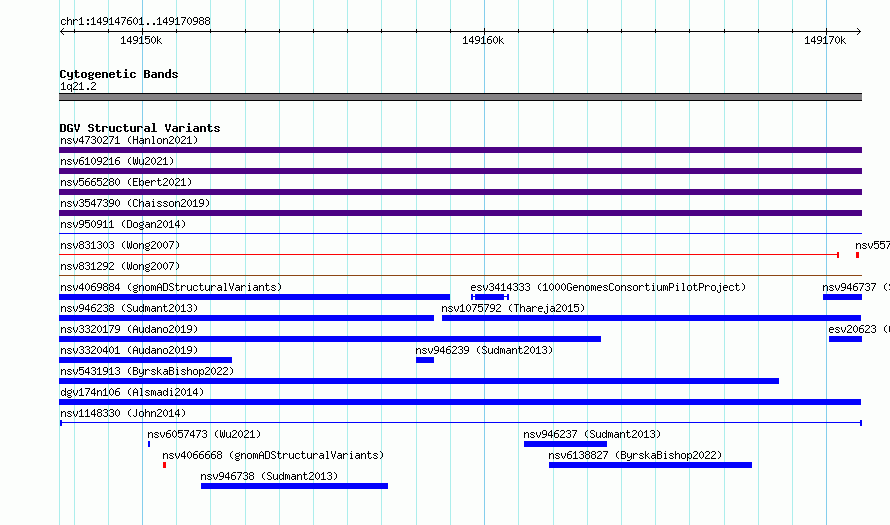This screenshot has width=890, height=525.
Task: Select the purple bar for nsv5665280
Action: pyautogui.click(x=460, y=192)
